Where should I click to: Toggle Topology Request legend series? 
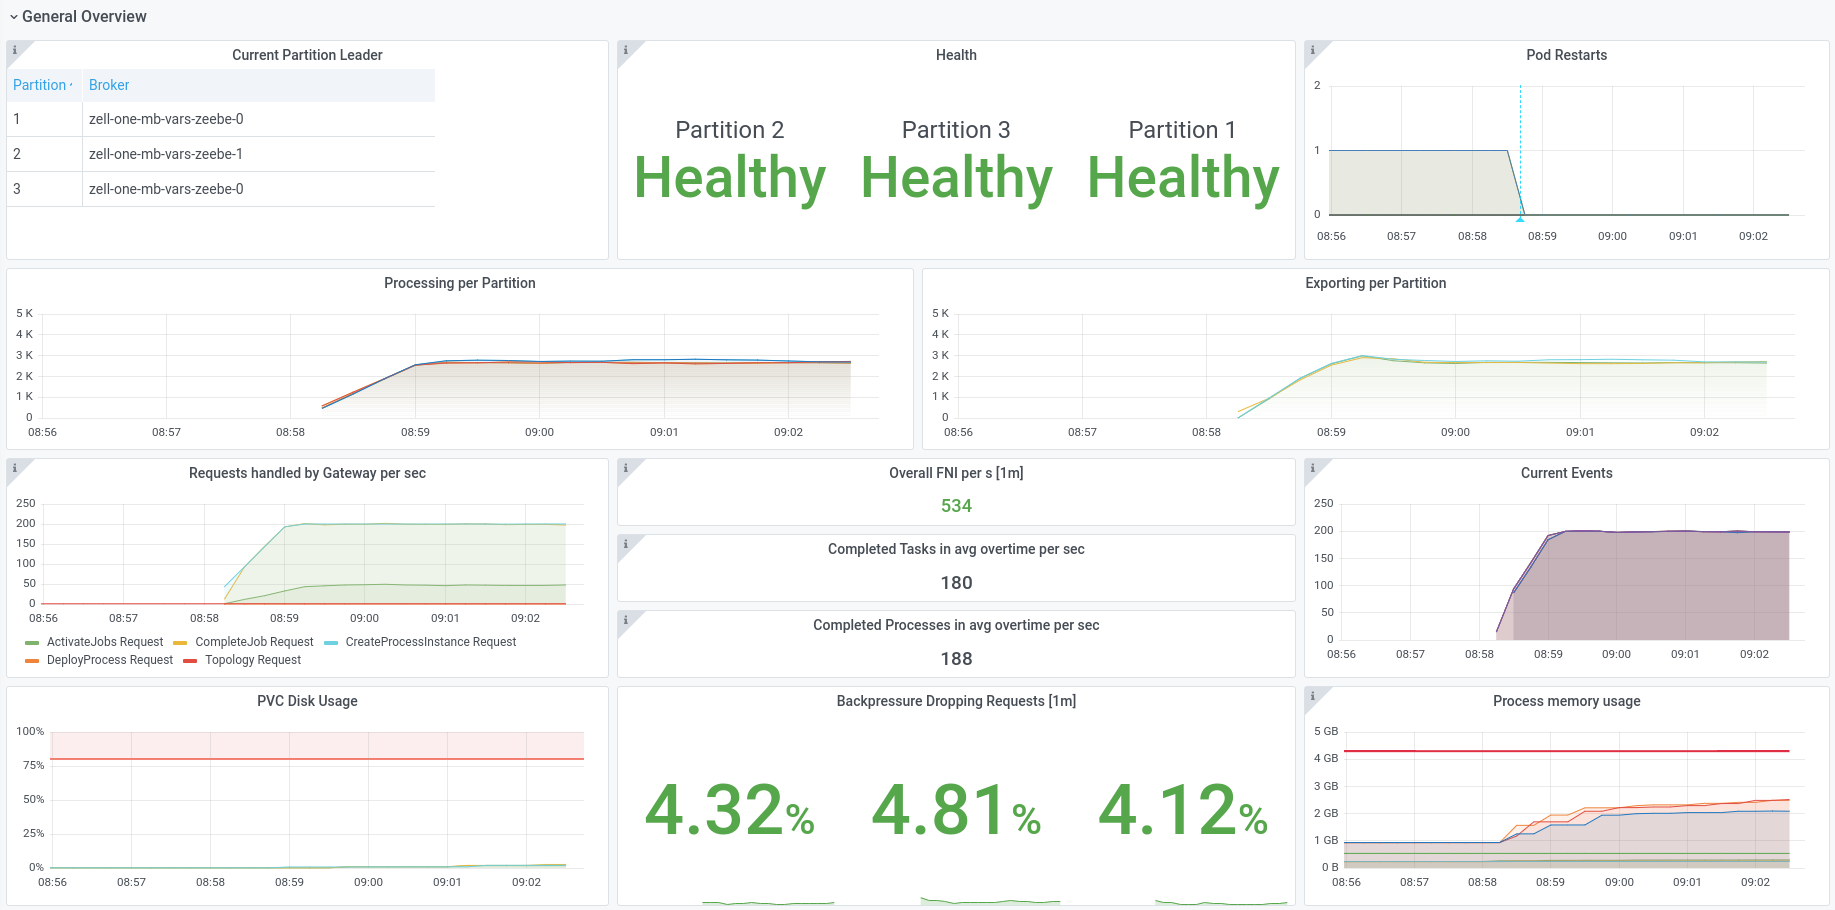pos(253,660)
